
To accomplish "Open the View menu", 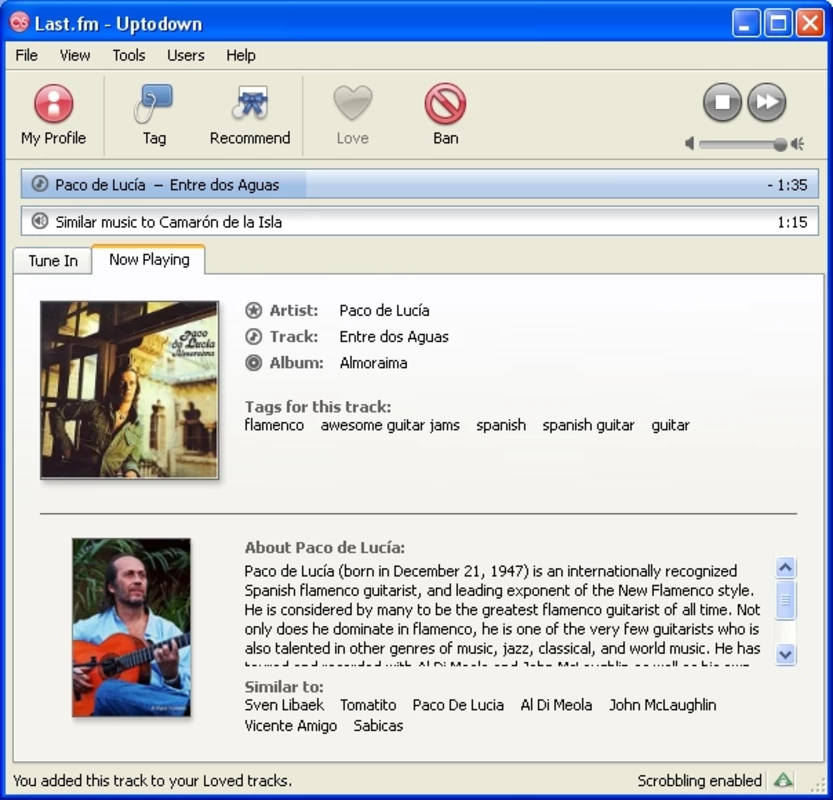I will point(75,55).
